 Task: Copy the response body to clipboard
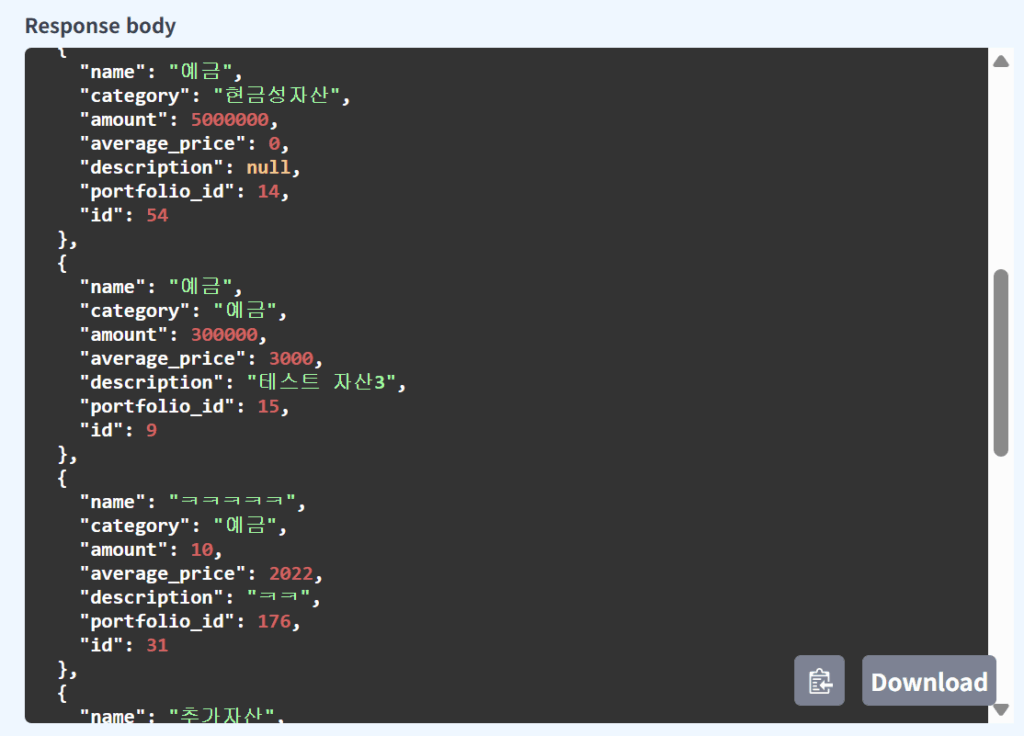tap(819, 681)
